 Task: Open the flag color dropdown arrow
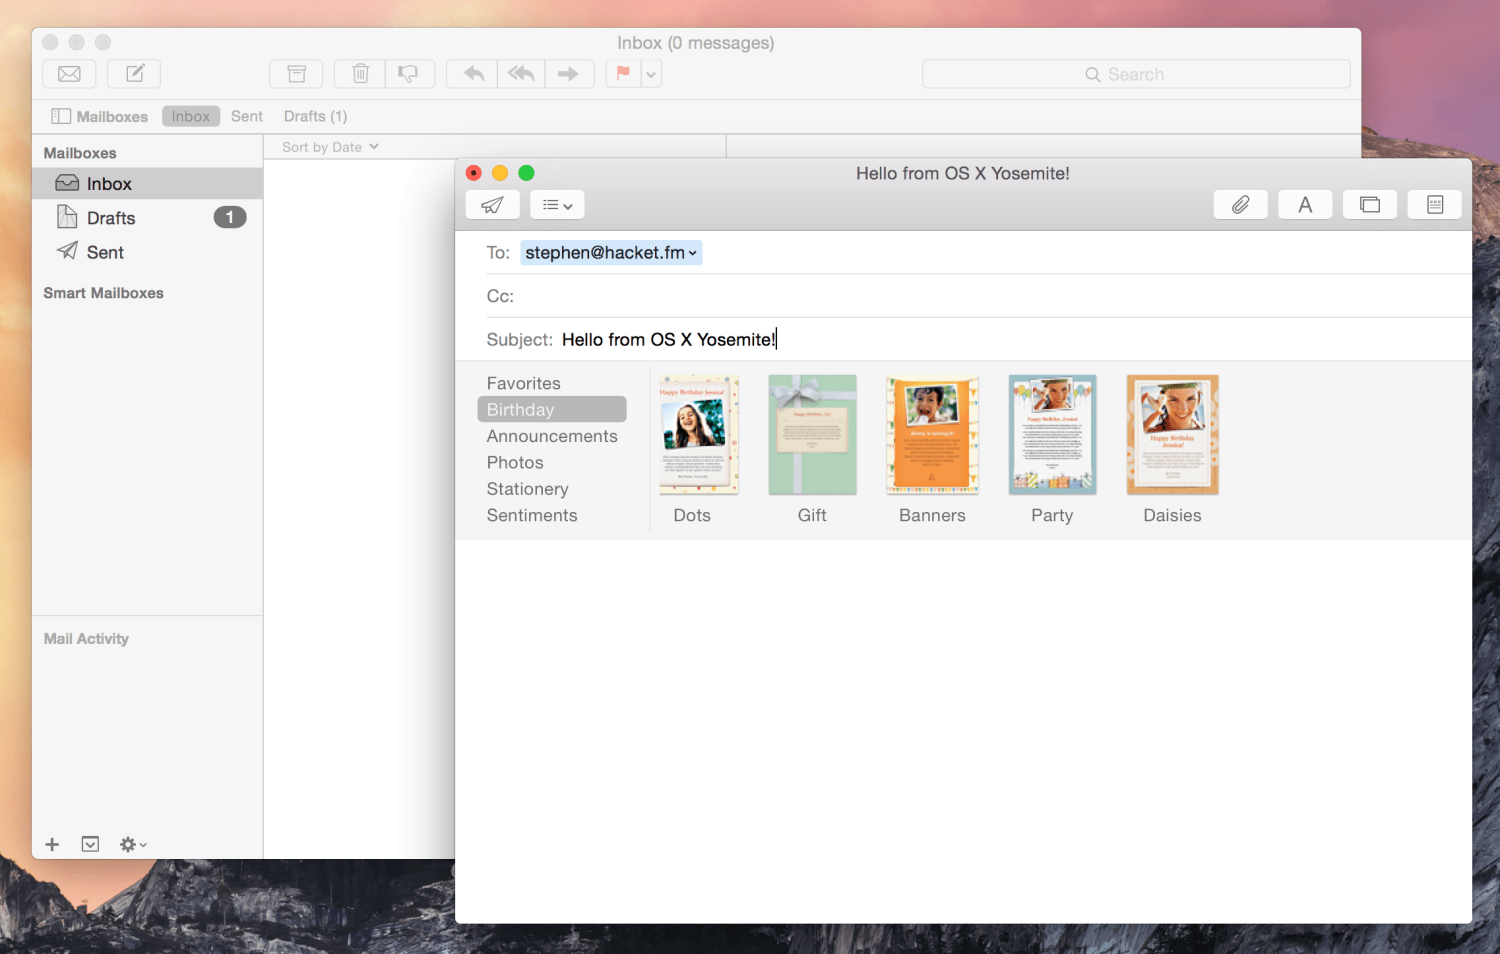(651, 74)
